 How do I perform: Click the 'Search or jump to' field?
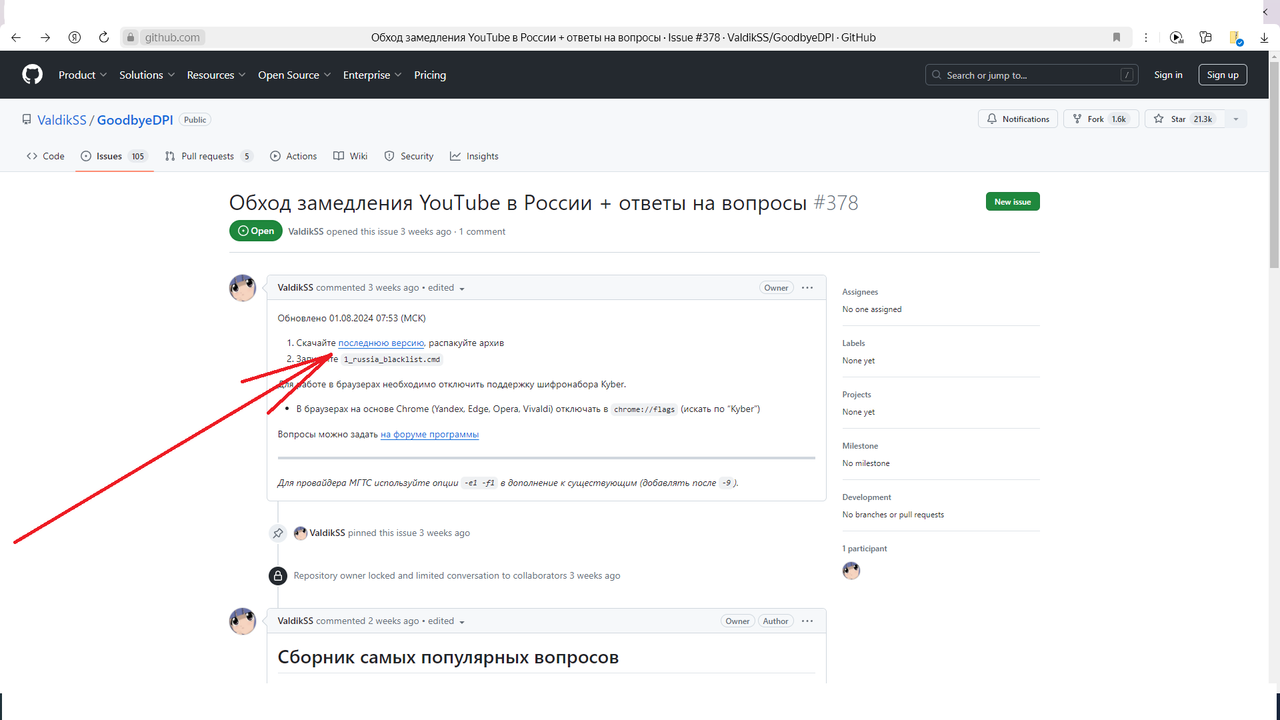(x=1030, y=74)
